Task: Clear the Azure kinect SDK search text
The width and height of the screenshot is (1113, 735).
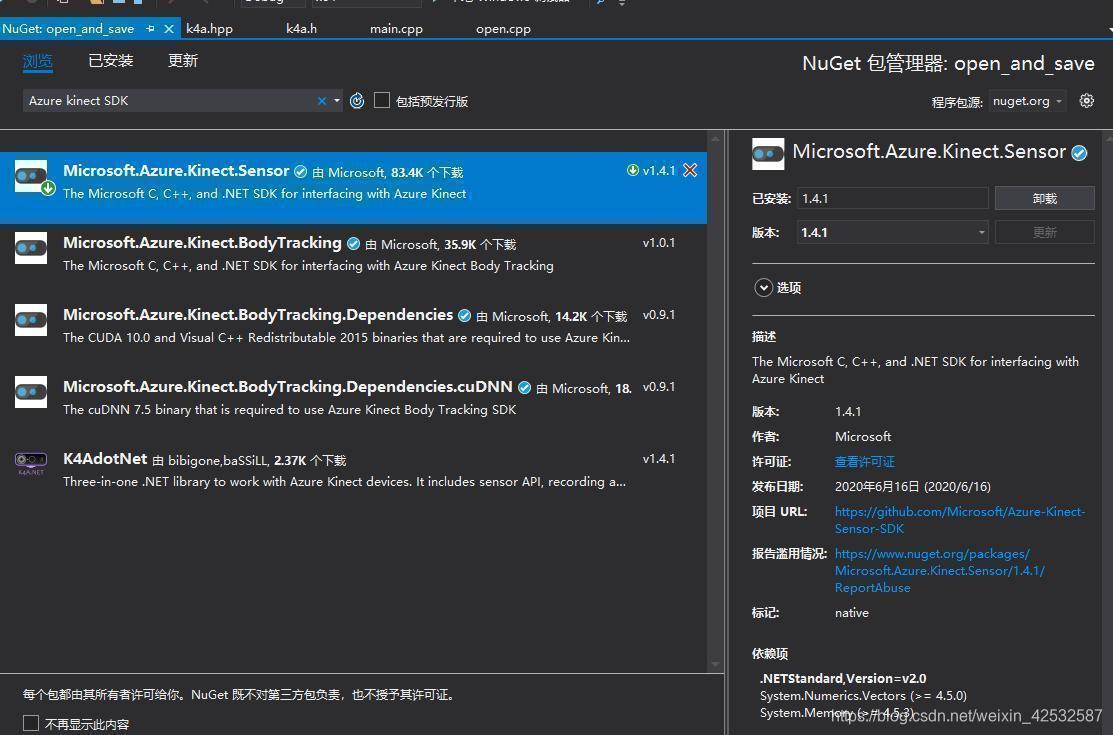Action: [322, 101]
